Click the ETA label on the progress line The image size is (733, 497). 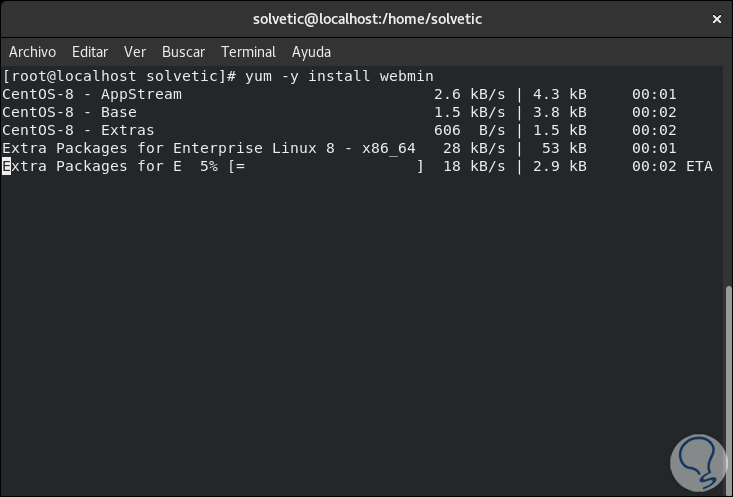pos(699,166)
